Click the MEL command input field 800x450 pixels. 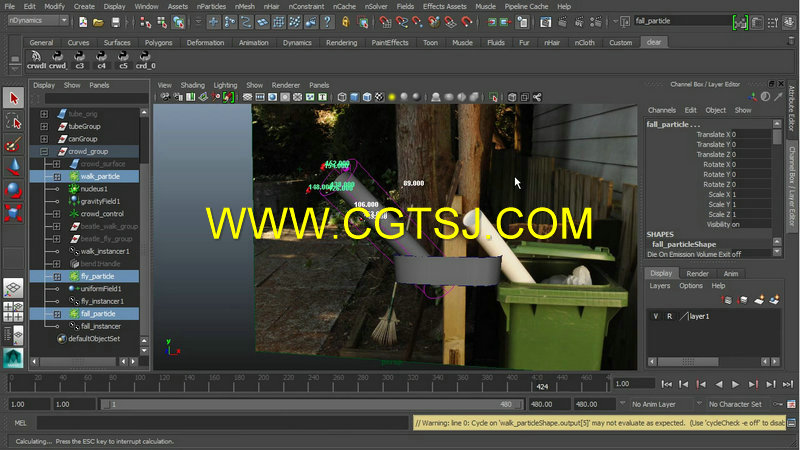click(x=222, y=422)
